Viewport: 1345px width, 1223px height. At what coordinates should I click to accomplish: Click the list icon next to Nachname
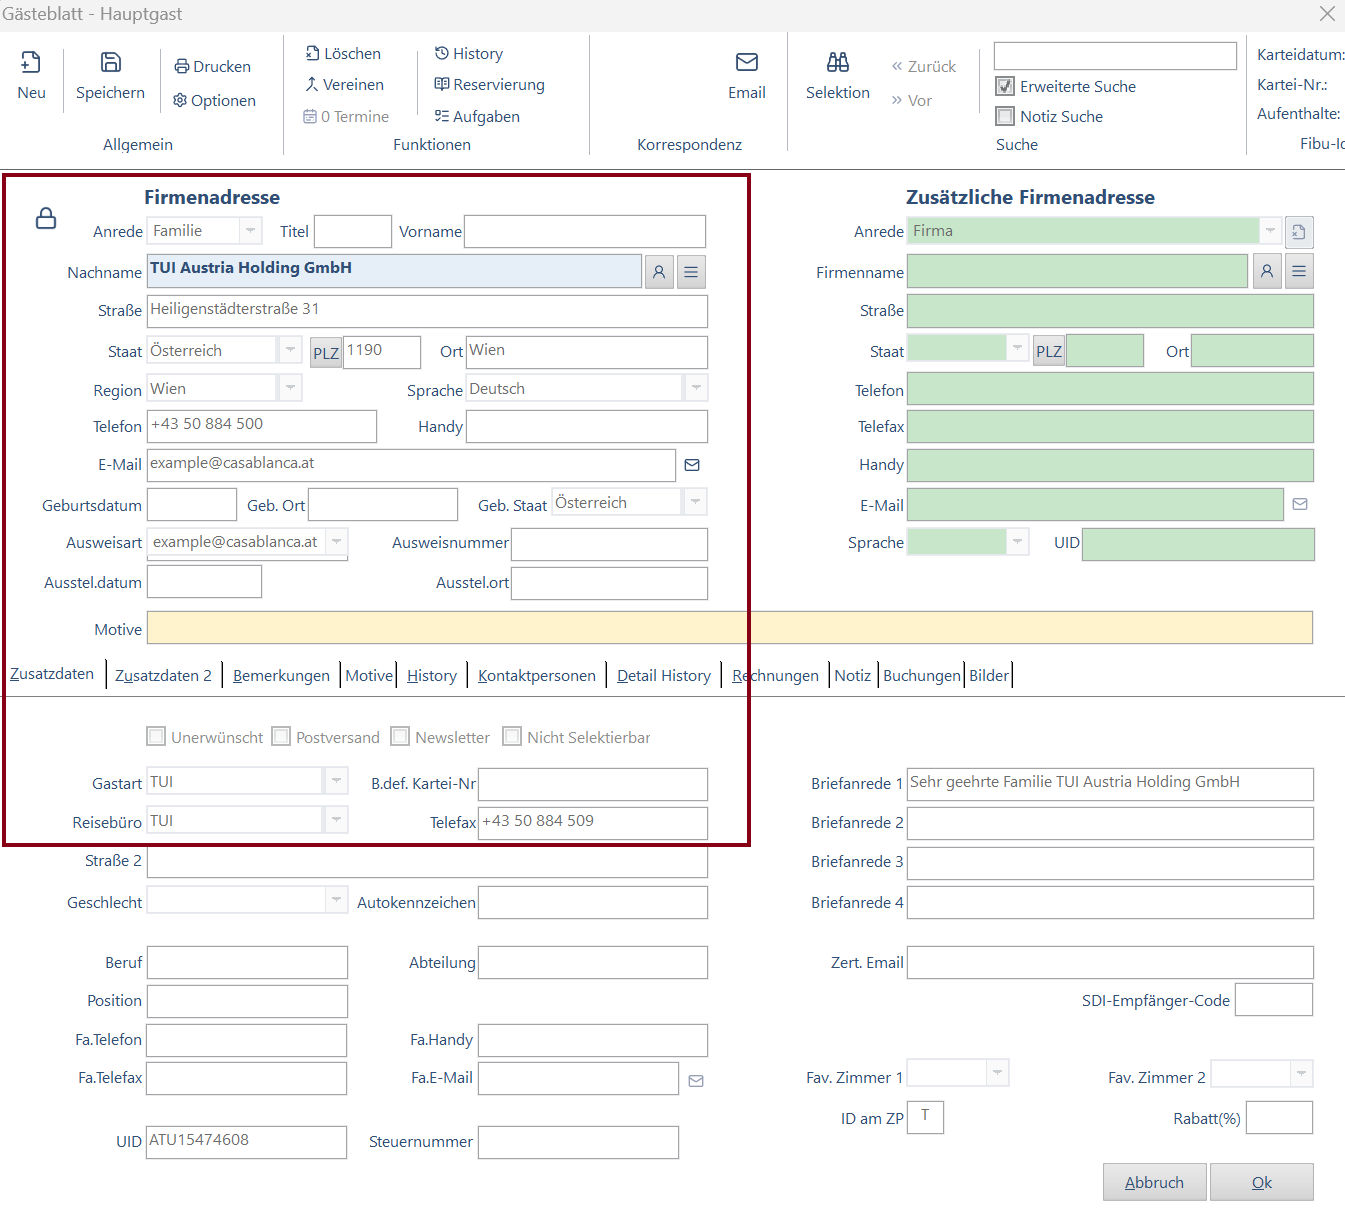pyautogui.click(x=692, y=272)
